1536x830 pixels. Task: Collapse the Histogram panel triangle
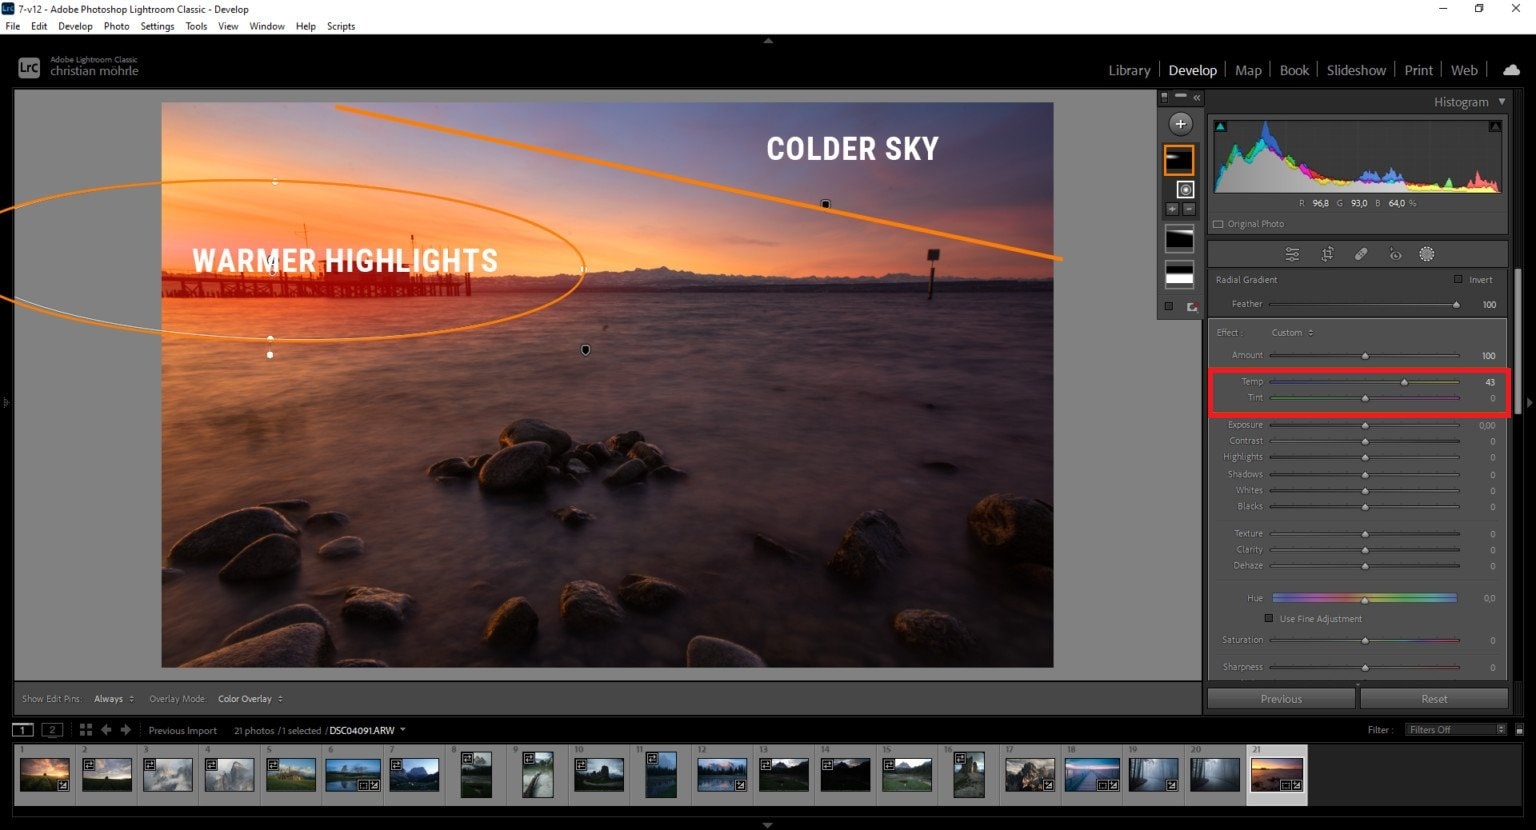(1502, 101)
